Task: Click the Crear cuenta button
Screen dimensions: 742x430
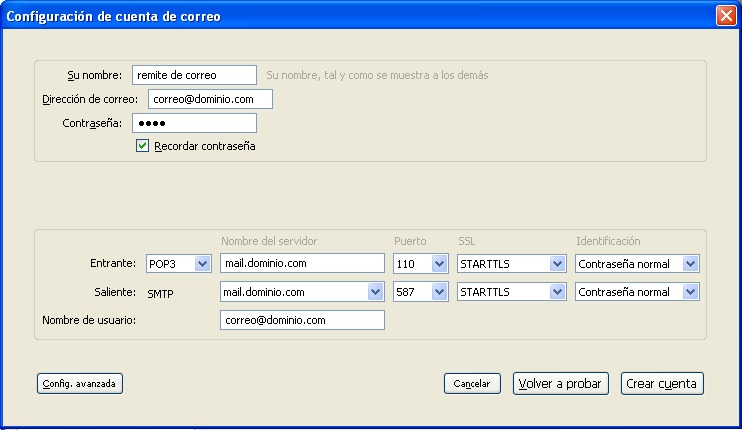Action: coord(662,384)
